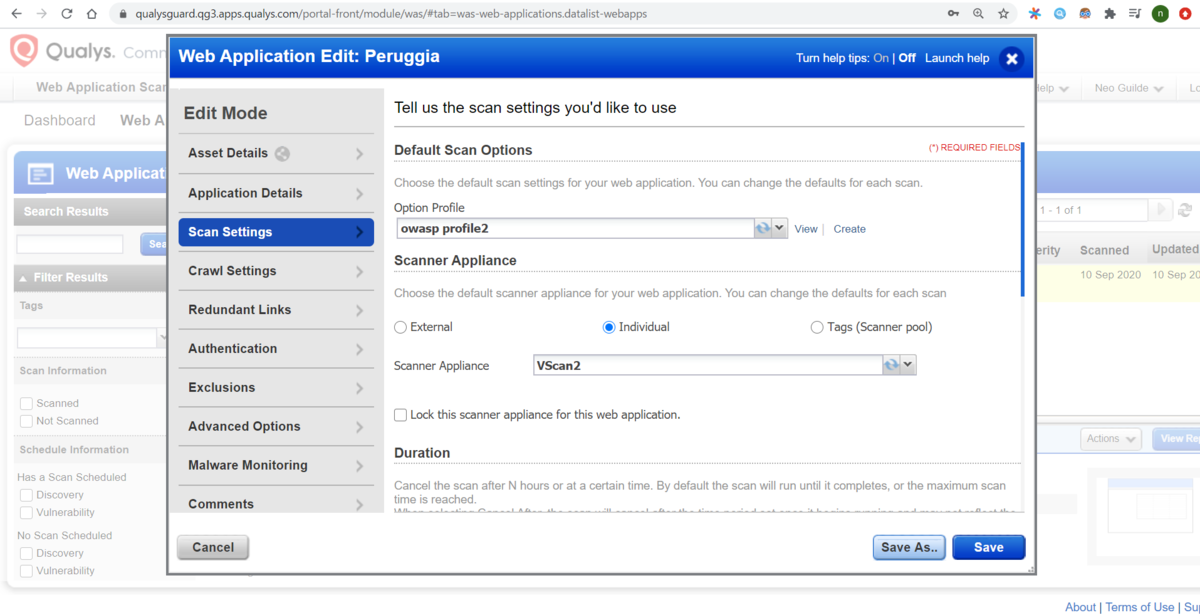
Task: Open the Extensions puzzle icon
Action: (x=1110, y=14)
